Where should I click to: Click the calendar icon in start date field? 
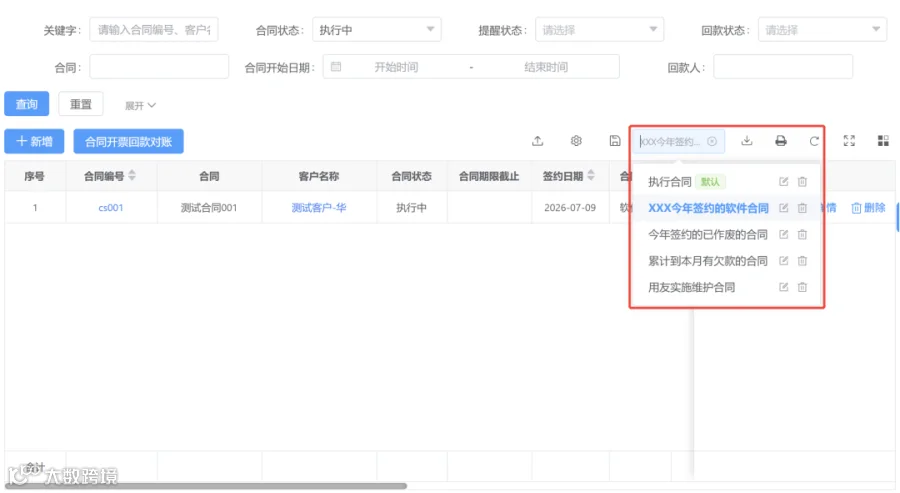point(336,67)
